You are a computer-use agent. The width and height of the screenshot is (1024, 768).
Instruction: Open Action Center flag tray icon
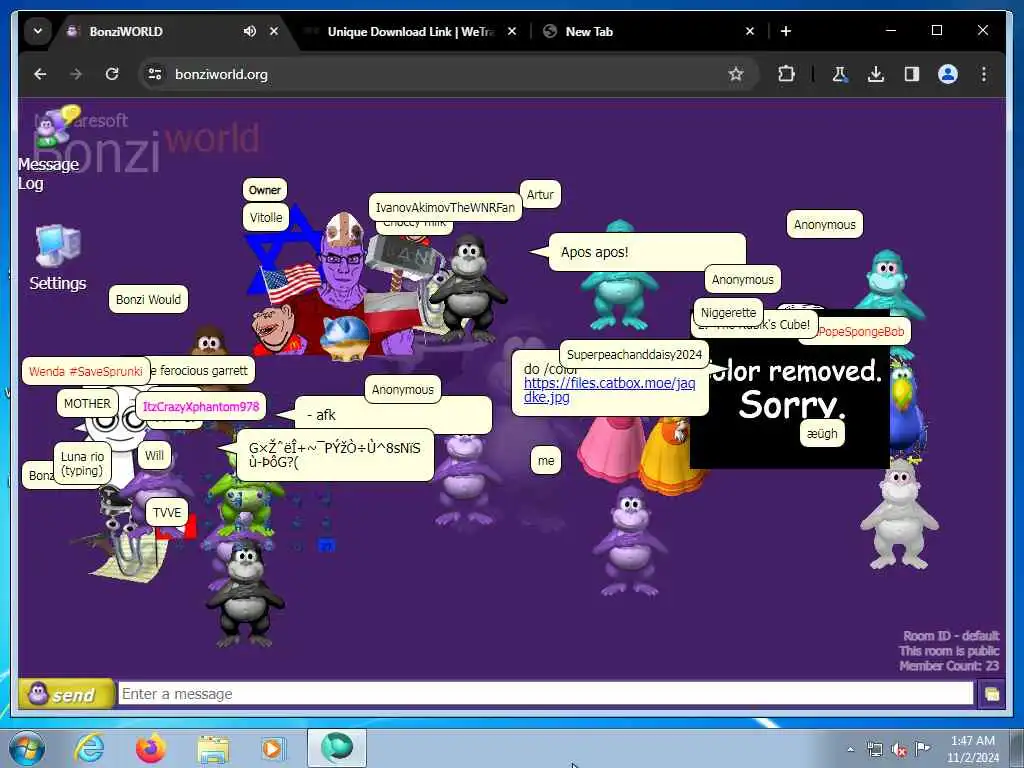pos(922,748)
